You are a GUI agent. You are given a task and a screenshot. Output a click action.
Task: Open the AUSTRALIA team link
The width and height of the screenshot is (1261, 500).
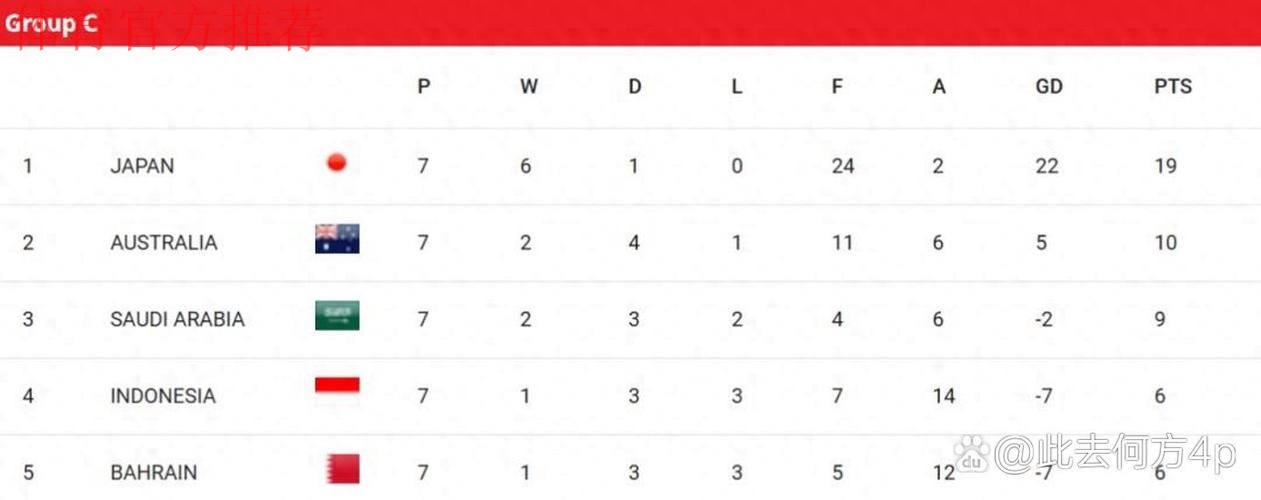(164, 243)
